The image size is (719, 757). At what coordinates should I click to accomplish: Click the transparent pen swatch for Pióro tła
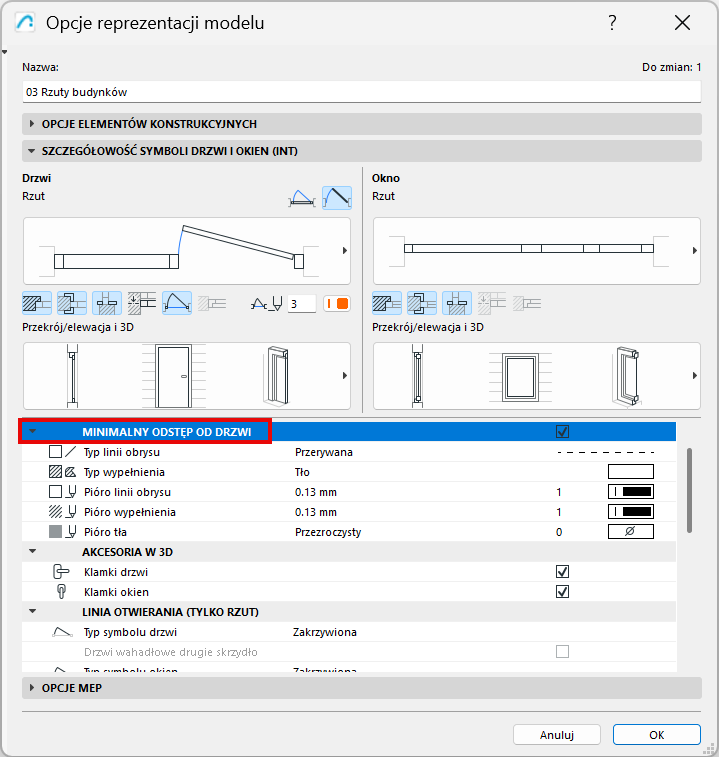coord(631,532)
